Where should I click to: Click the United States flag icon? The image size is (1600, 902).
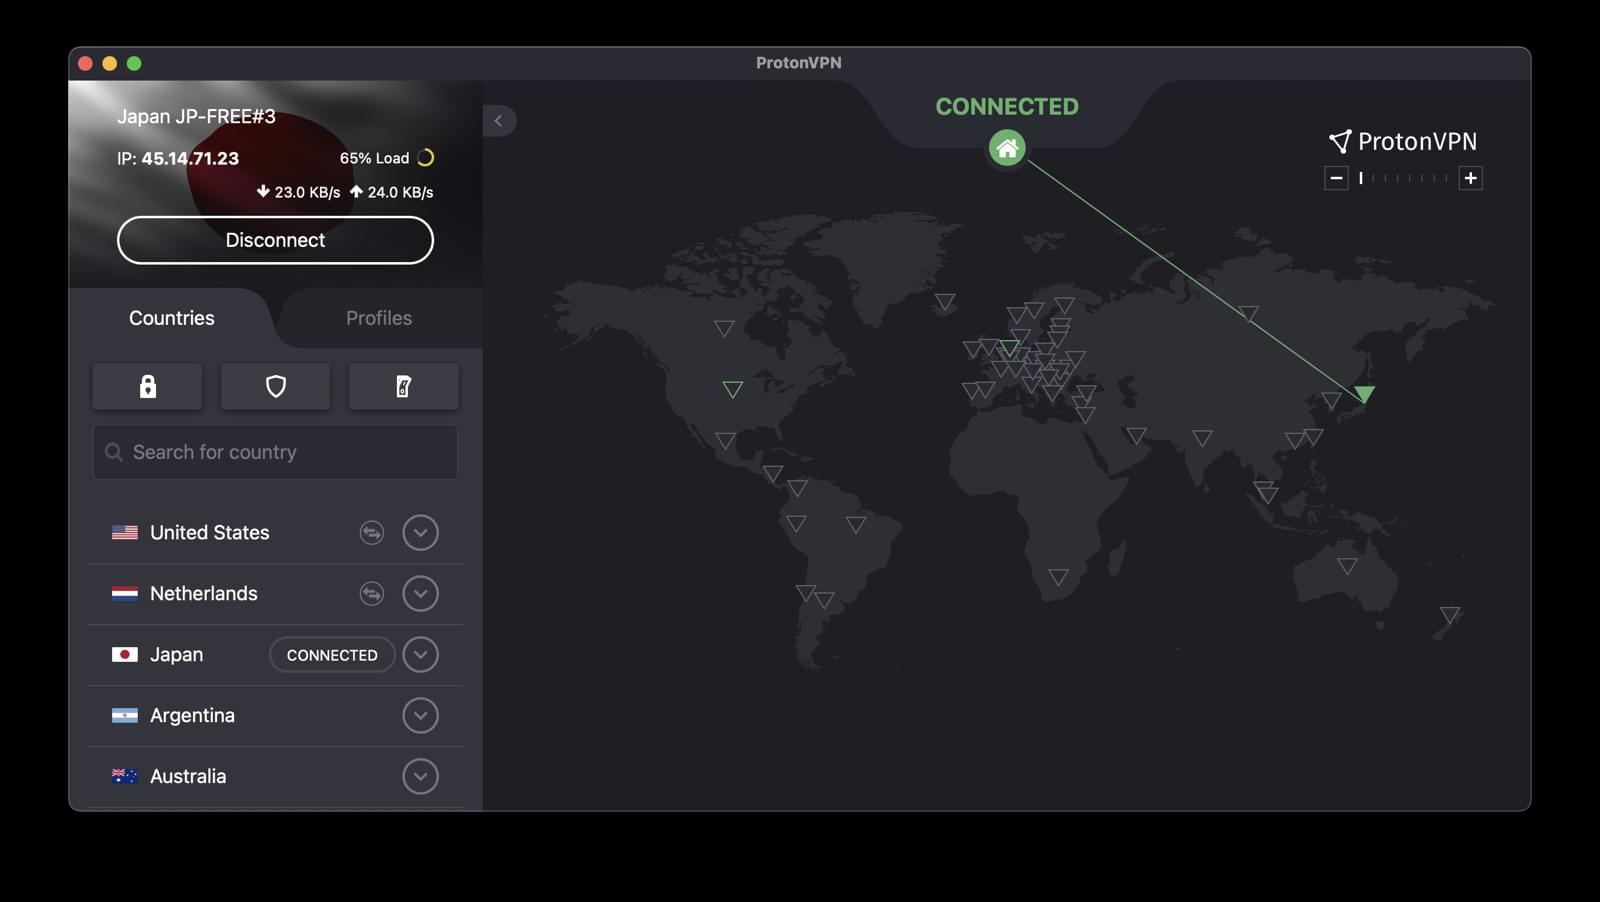click(125, 533)
